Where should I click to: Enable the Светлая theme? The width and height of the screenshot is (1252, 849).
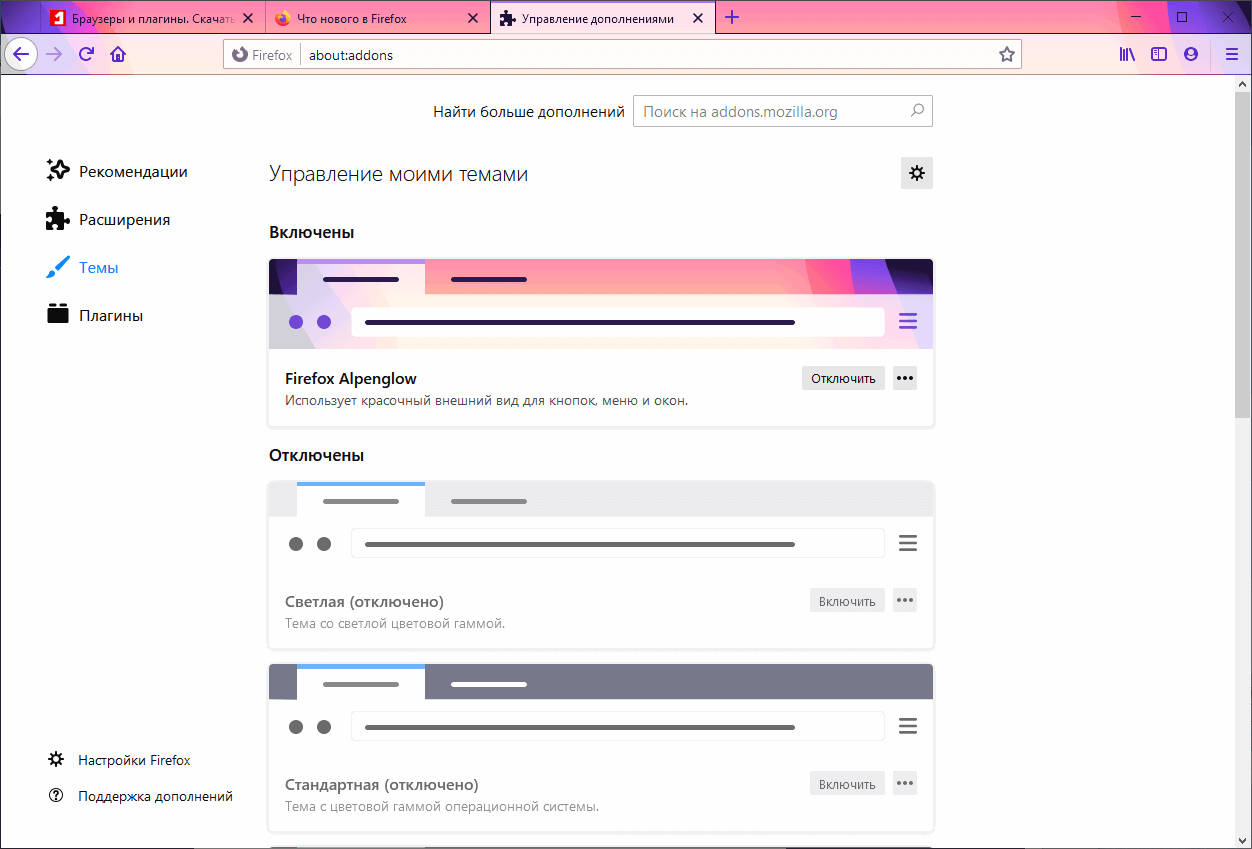click(x=847, y=600)
